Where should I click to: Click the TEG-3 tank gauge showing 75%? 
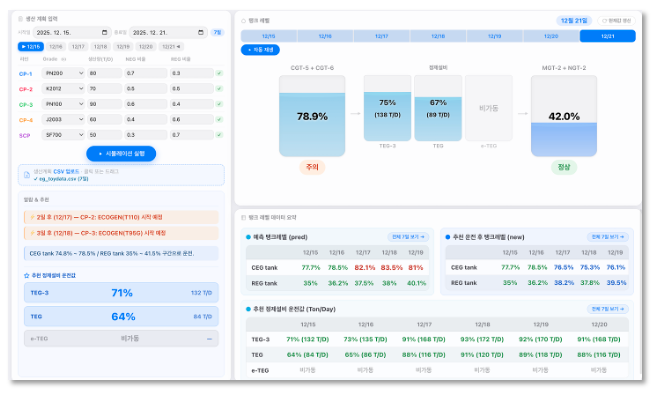click(387, 108)
